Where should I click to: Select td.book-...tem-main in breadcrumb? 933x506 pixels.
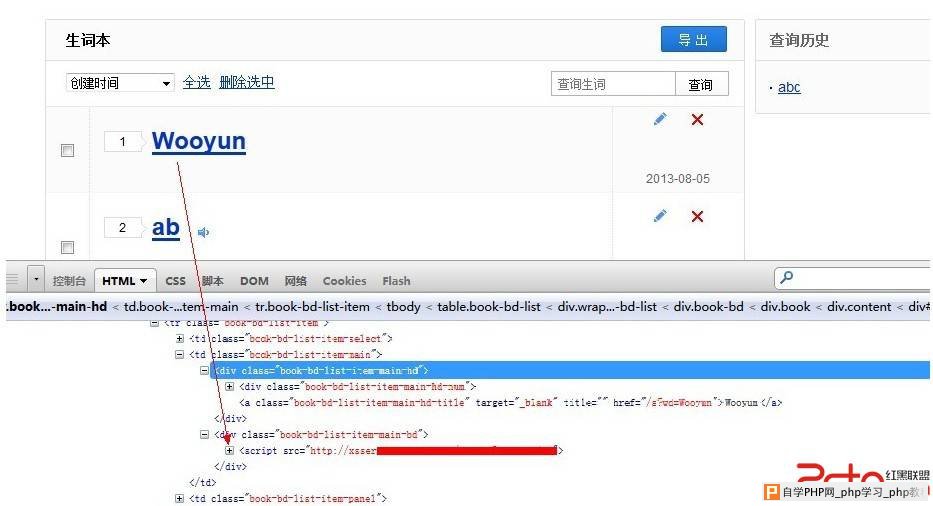(x=181, y=307)
